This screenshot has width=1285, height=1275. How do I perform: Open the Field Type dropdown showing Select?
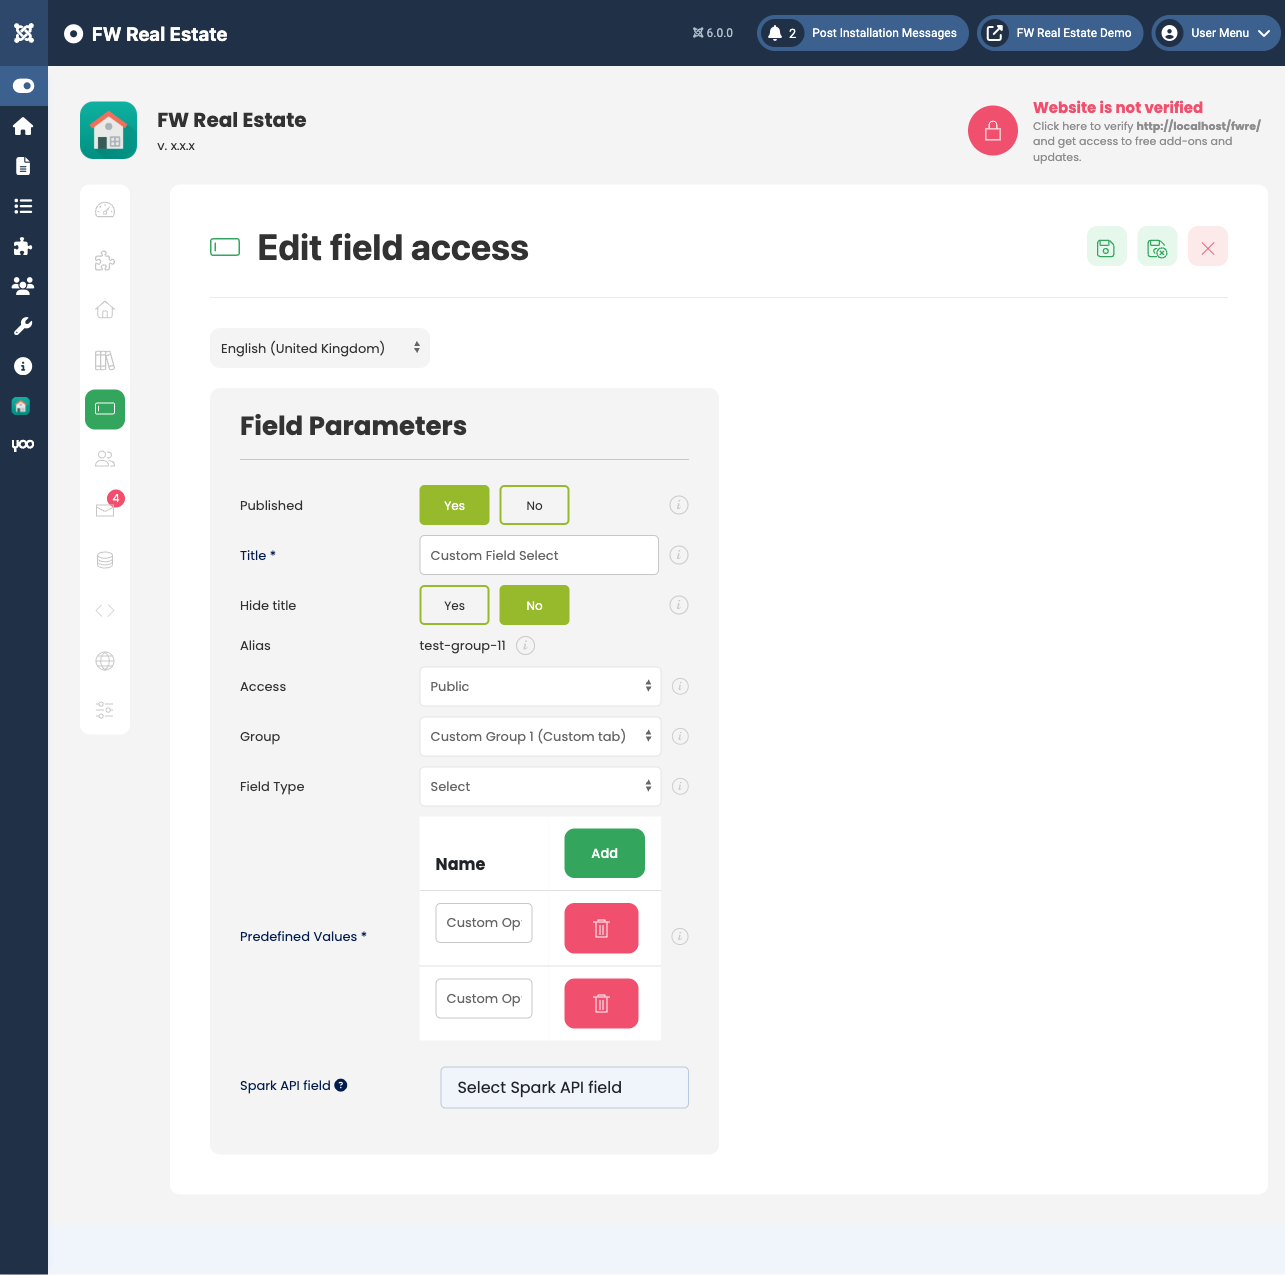(539, 786)
